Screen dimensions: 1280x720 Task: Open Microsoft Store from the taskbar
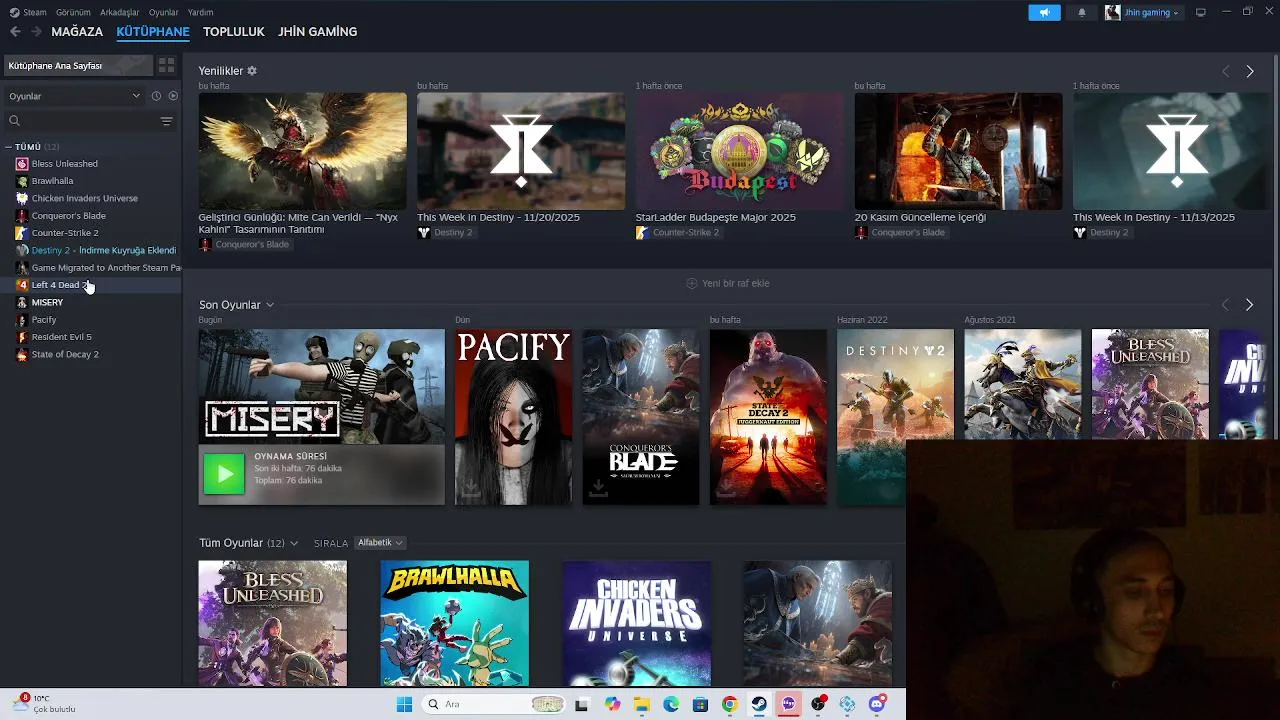(x=700, y=704)
